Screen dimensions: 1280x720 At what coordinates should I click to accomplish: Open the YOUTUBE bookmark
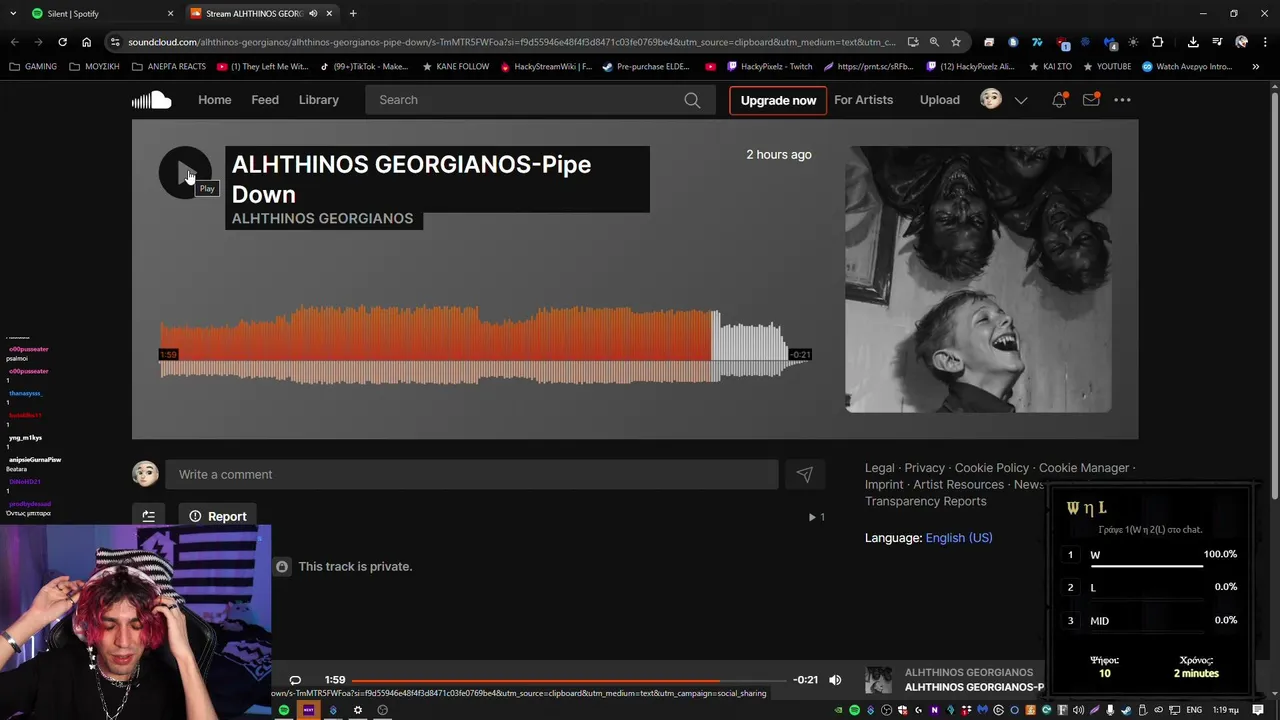point(1106,67)
